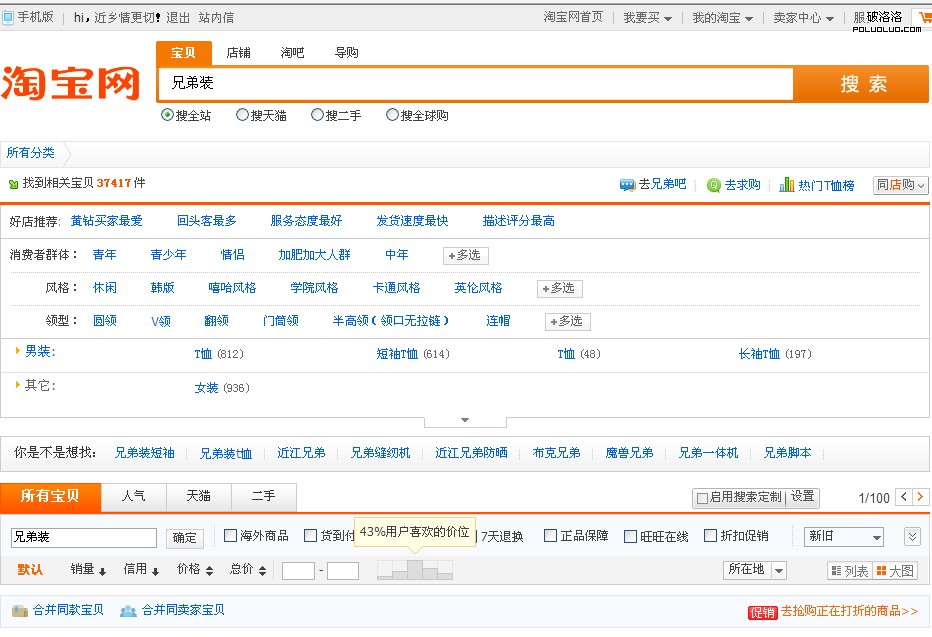
Task: Click the shopping cart icon
Action: click(x=923, y=17)
